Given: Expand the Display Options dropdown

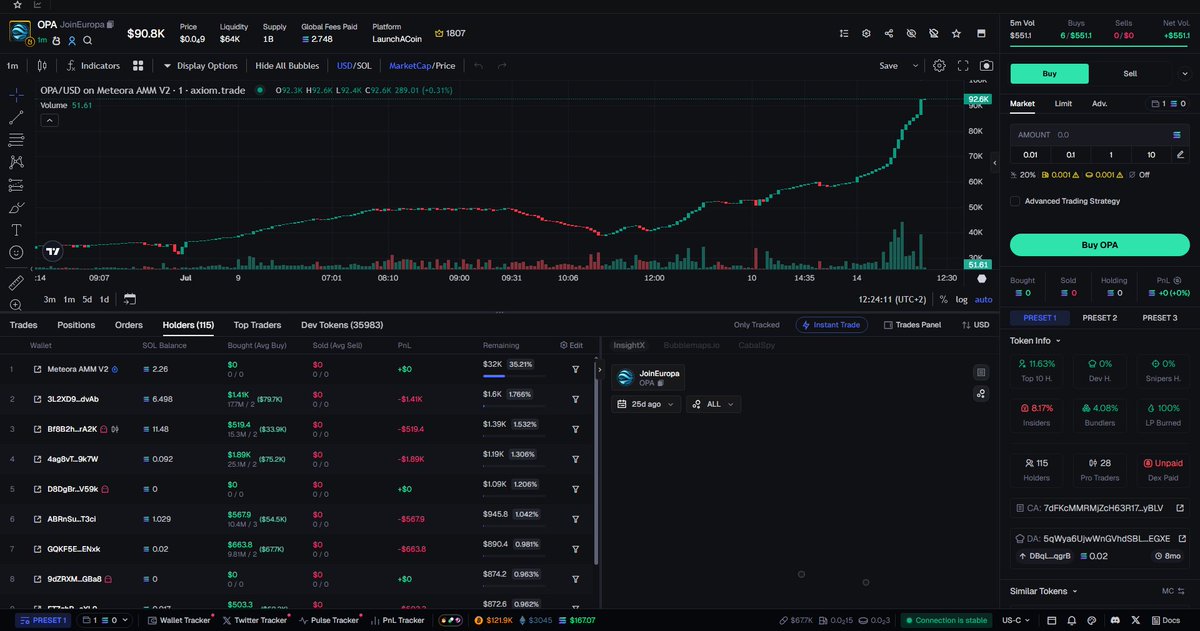Looking at the screenshot, I should (201, 66).
